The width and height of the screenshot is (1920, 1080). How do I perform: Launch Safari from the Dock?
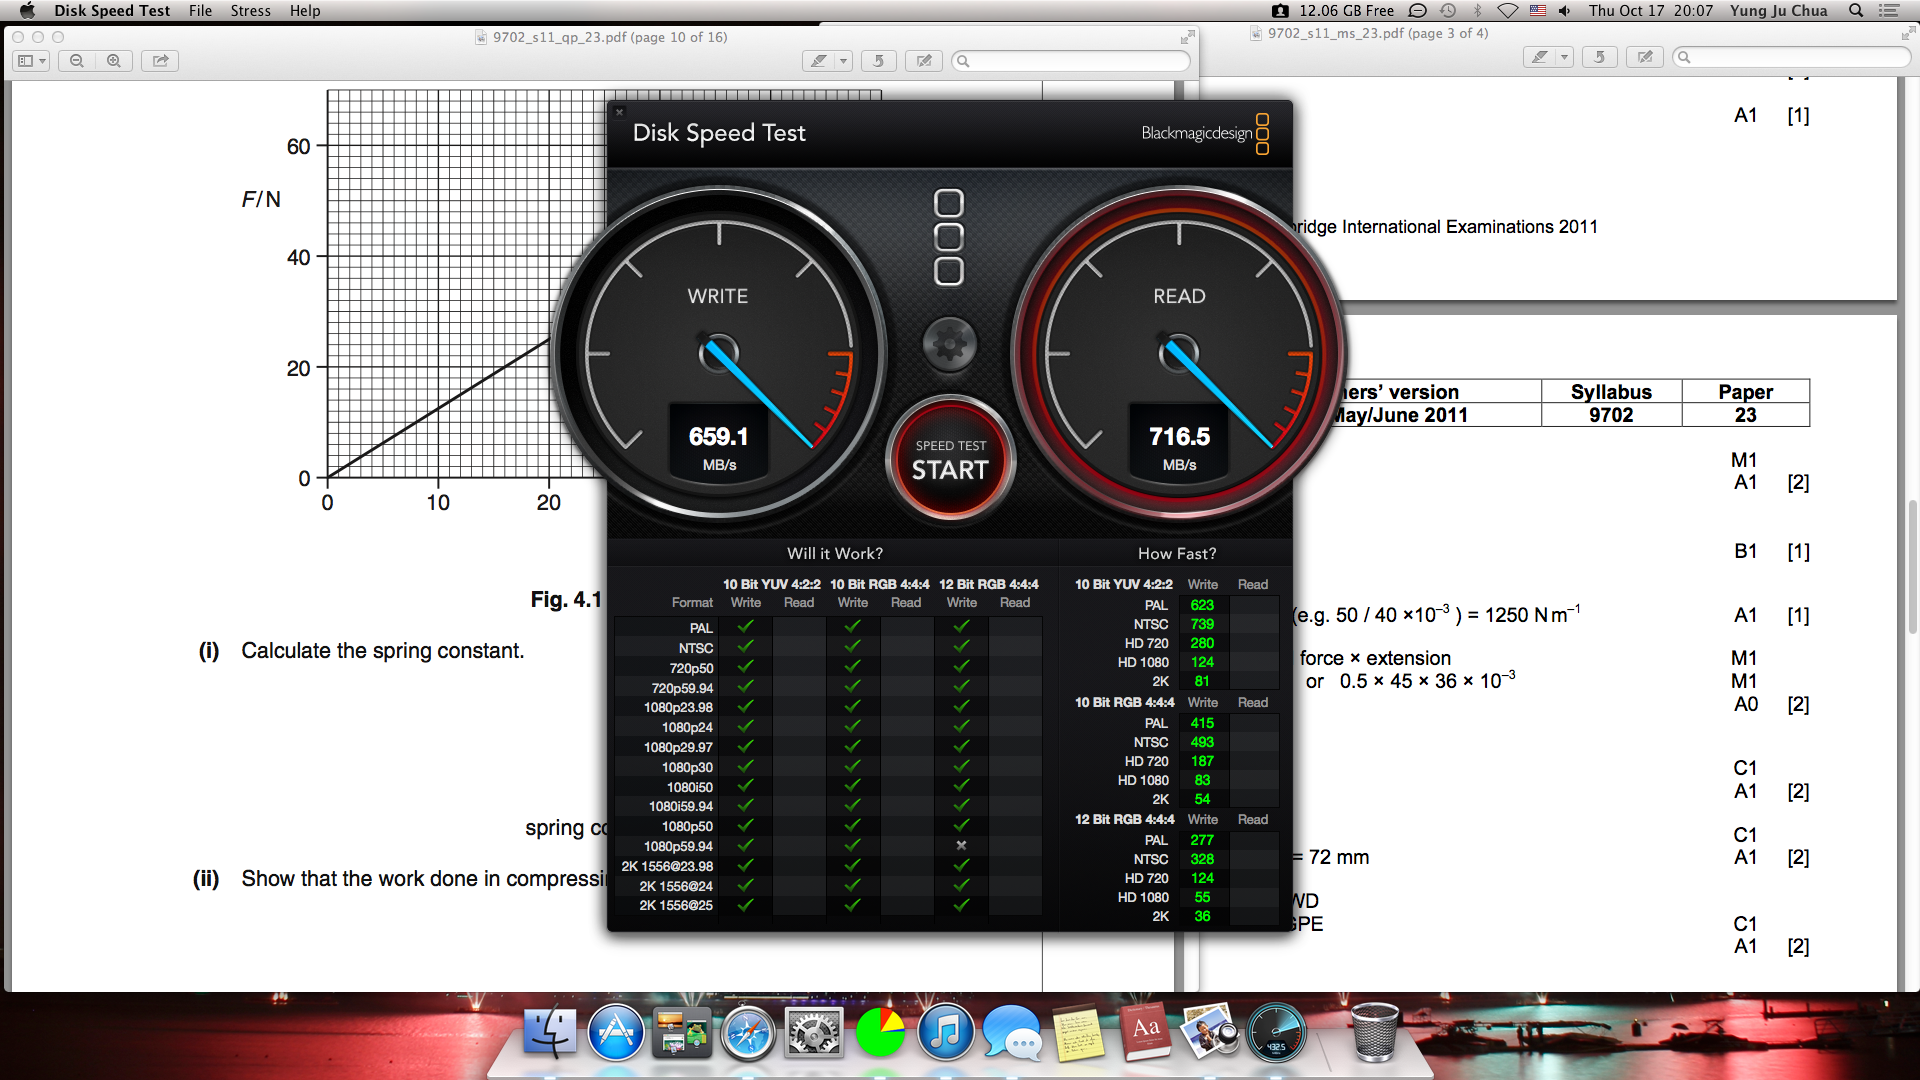[x=748, y=1031]
